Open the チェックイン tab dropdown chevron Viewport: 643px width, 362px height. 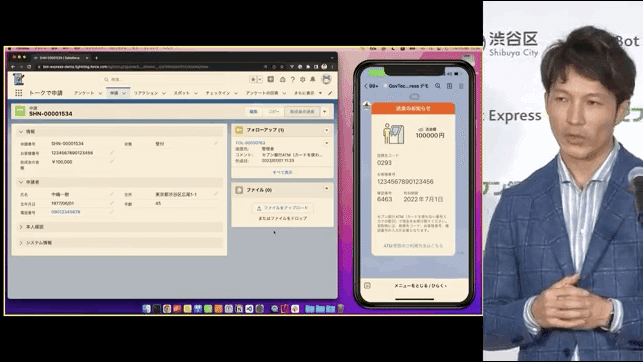pyautogui.click(x=236, y=93)
